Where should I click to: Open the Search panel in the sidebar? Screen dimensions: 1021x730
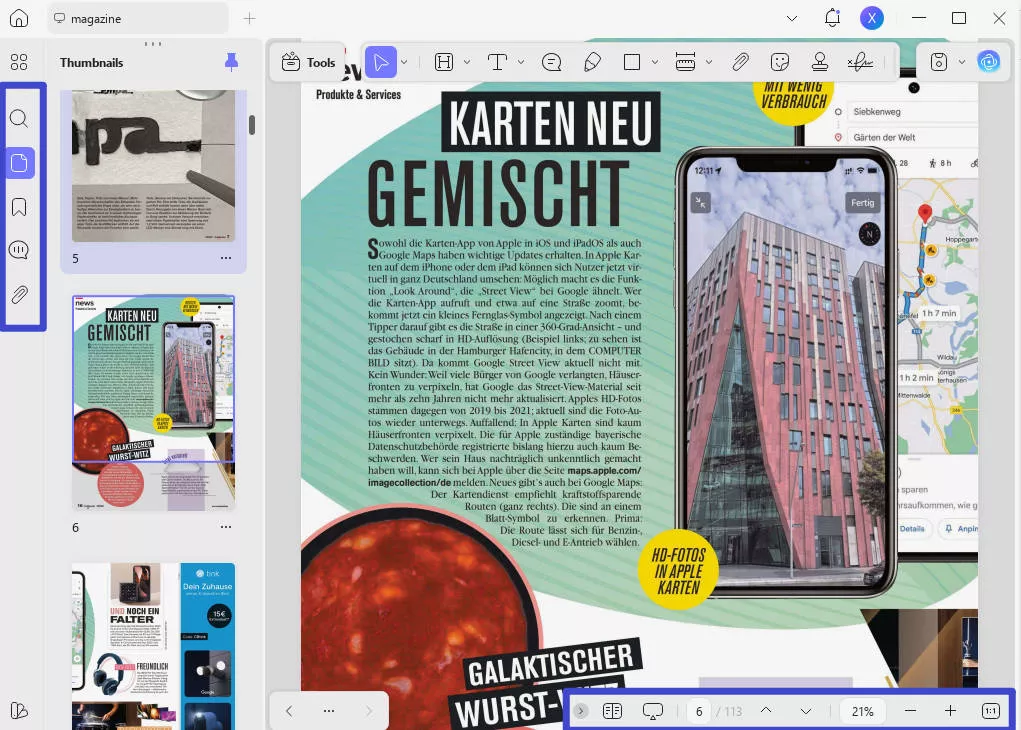19,119
